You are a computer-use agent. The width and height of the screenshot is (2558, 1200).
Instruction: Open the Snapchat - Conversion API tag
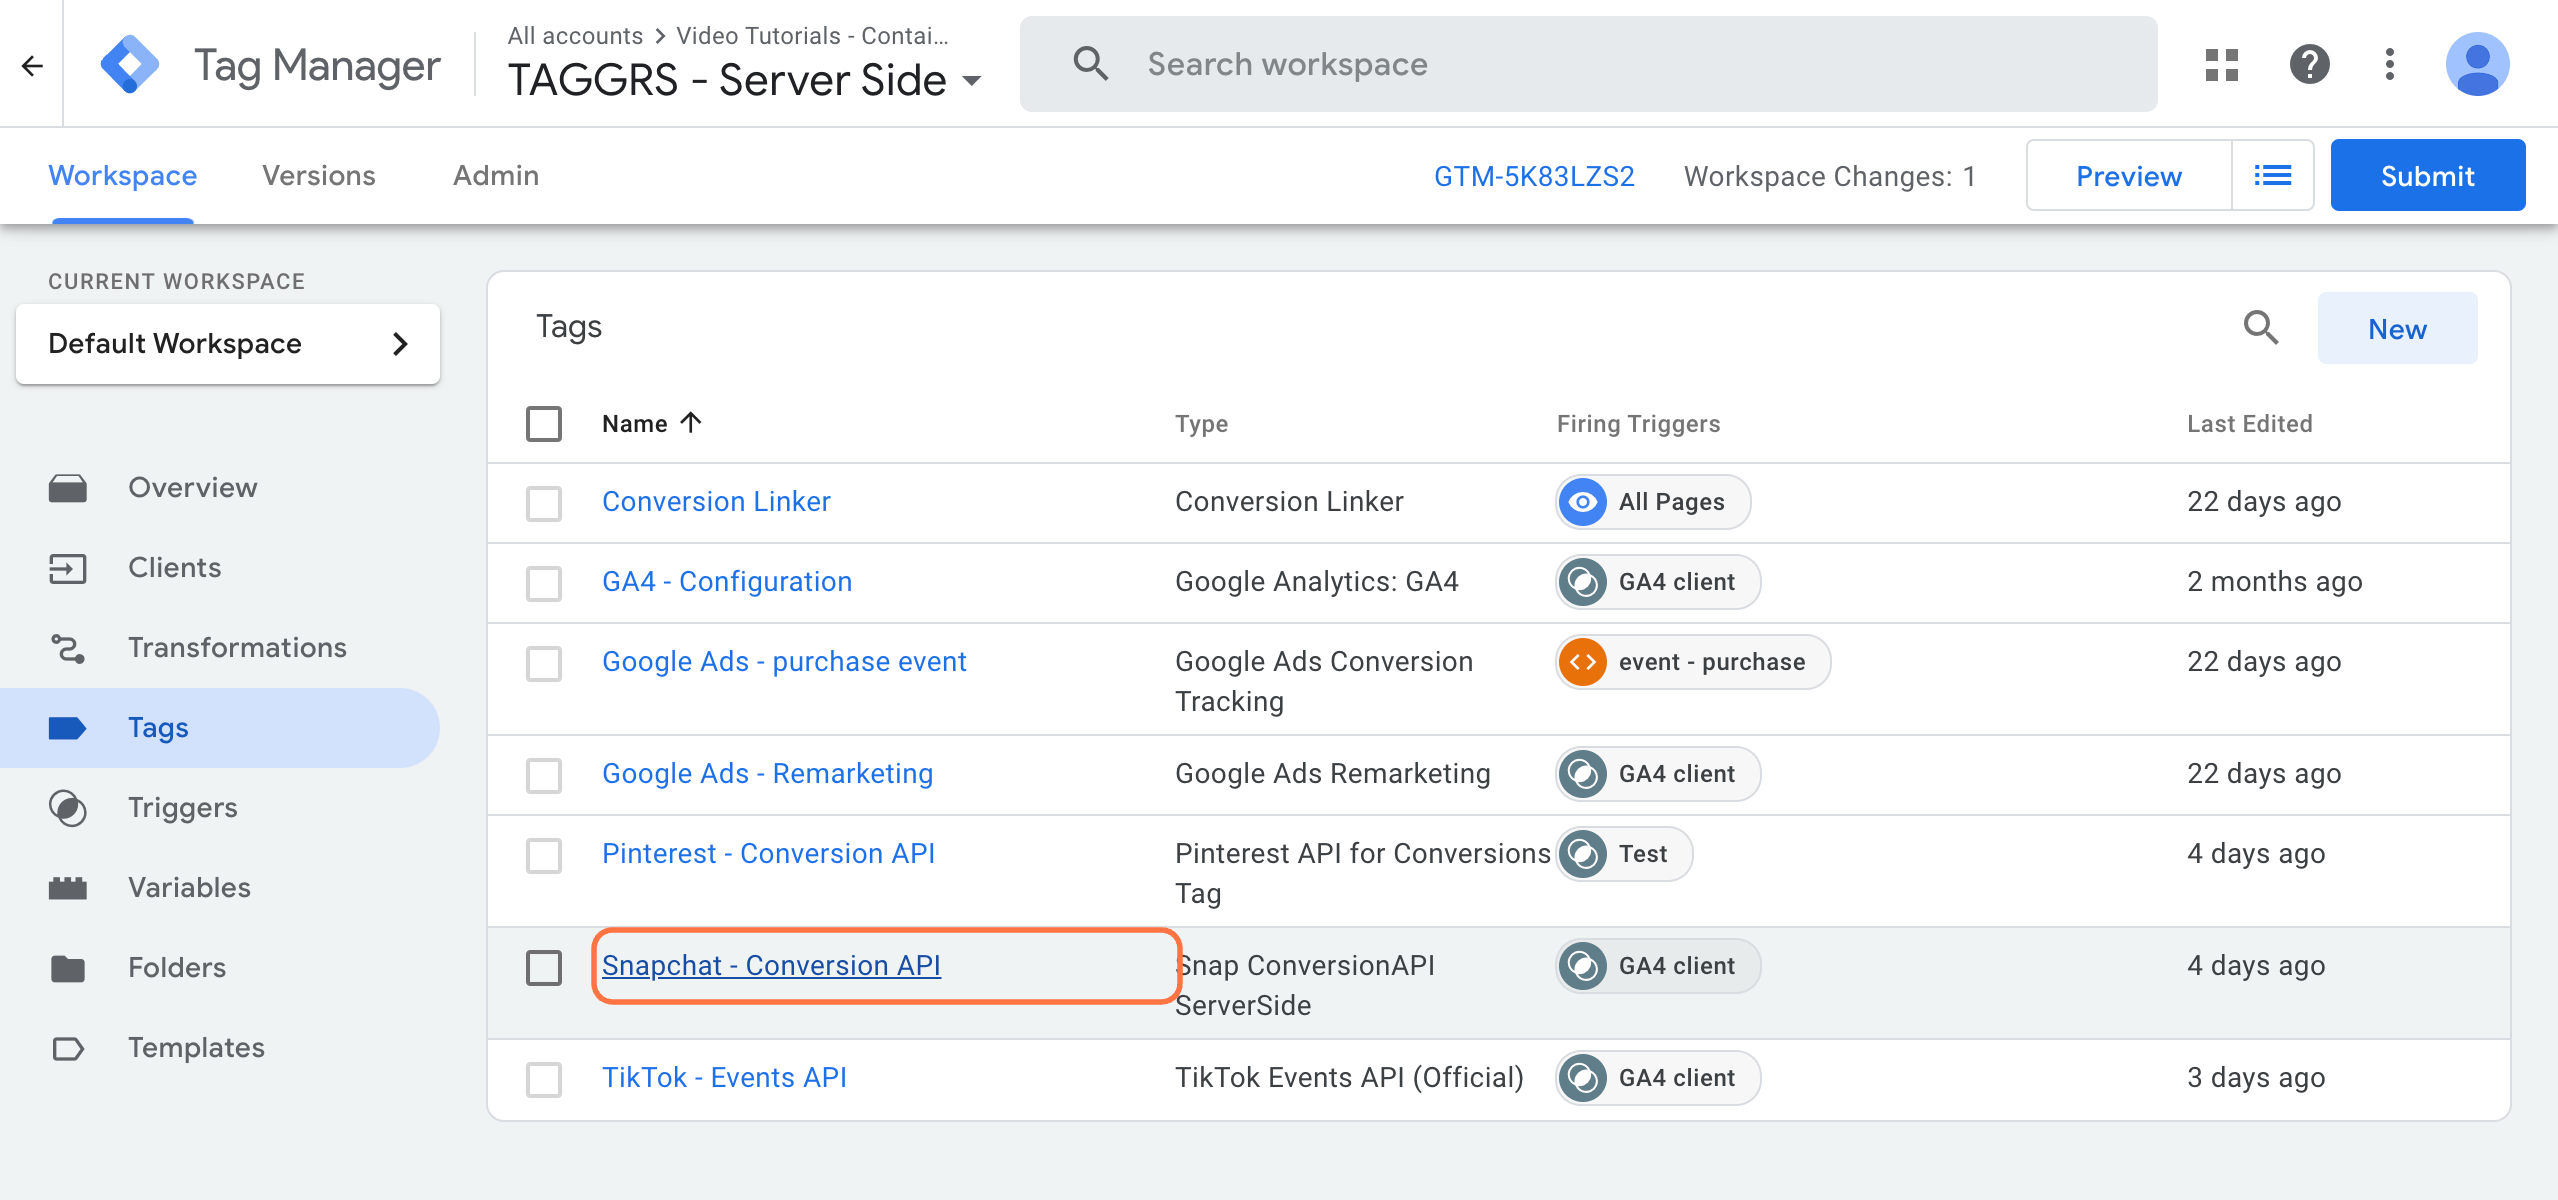pyautogui.click(x=772, y=965)
